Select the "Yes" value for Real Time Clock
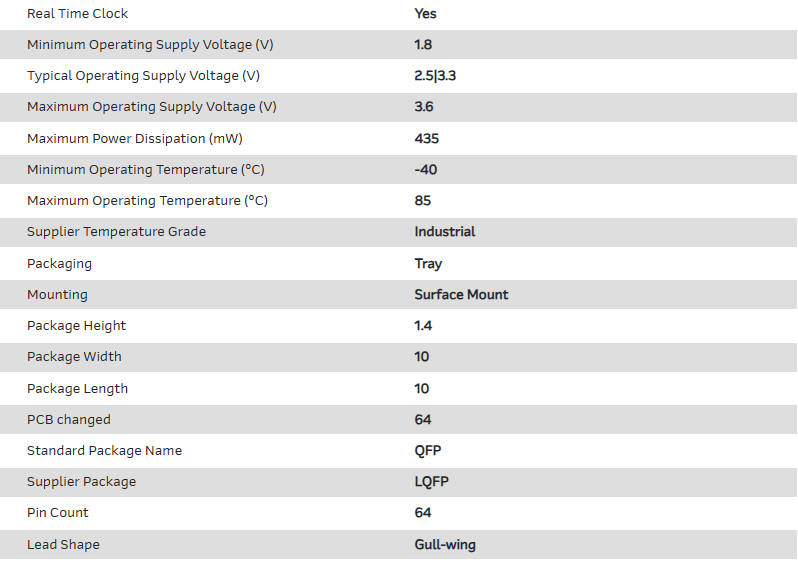The width and height of the screenshot is (798, 576). tap(425, 14)
